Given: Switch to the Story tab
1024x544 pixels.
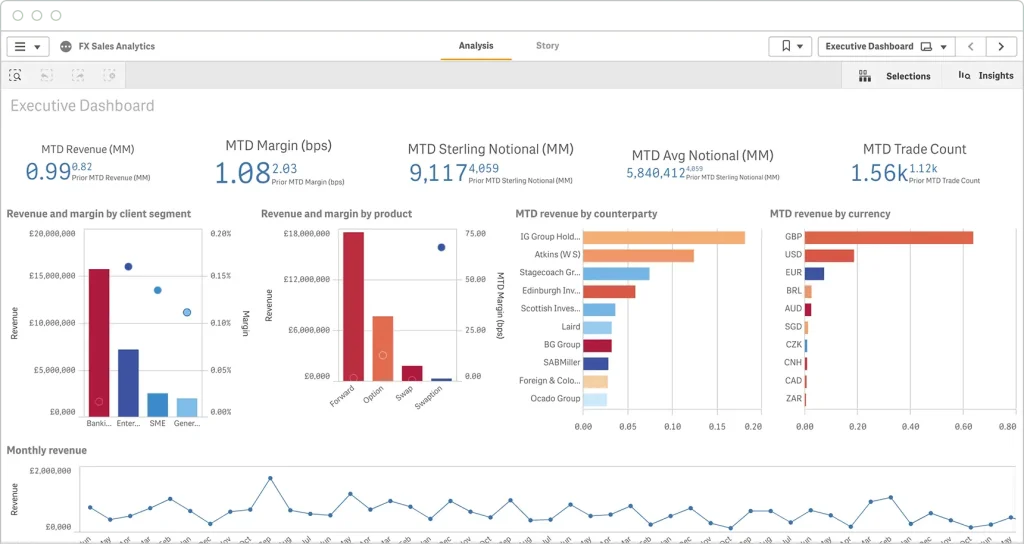Looking at the screenshot, I should 547,46.
